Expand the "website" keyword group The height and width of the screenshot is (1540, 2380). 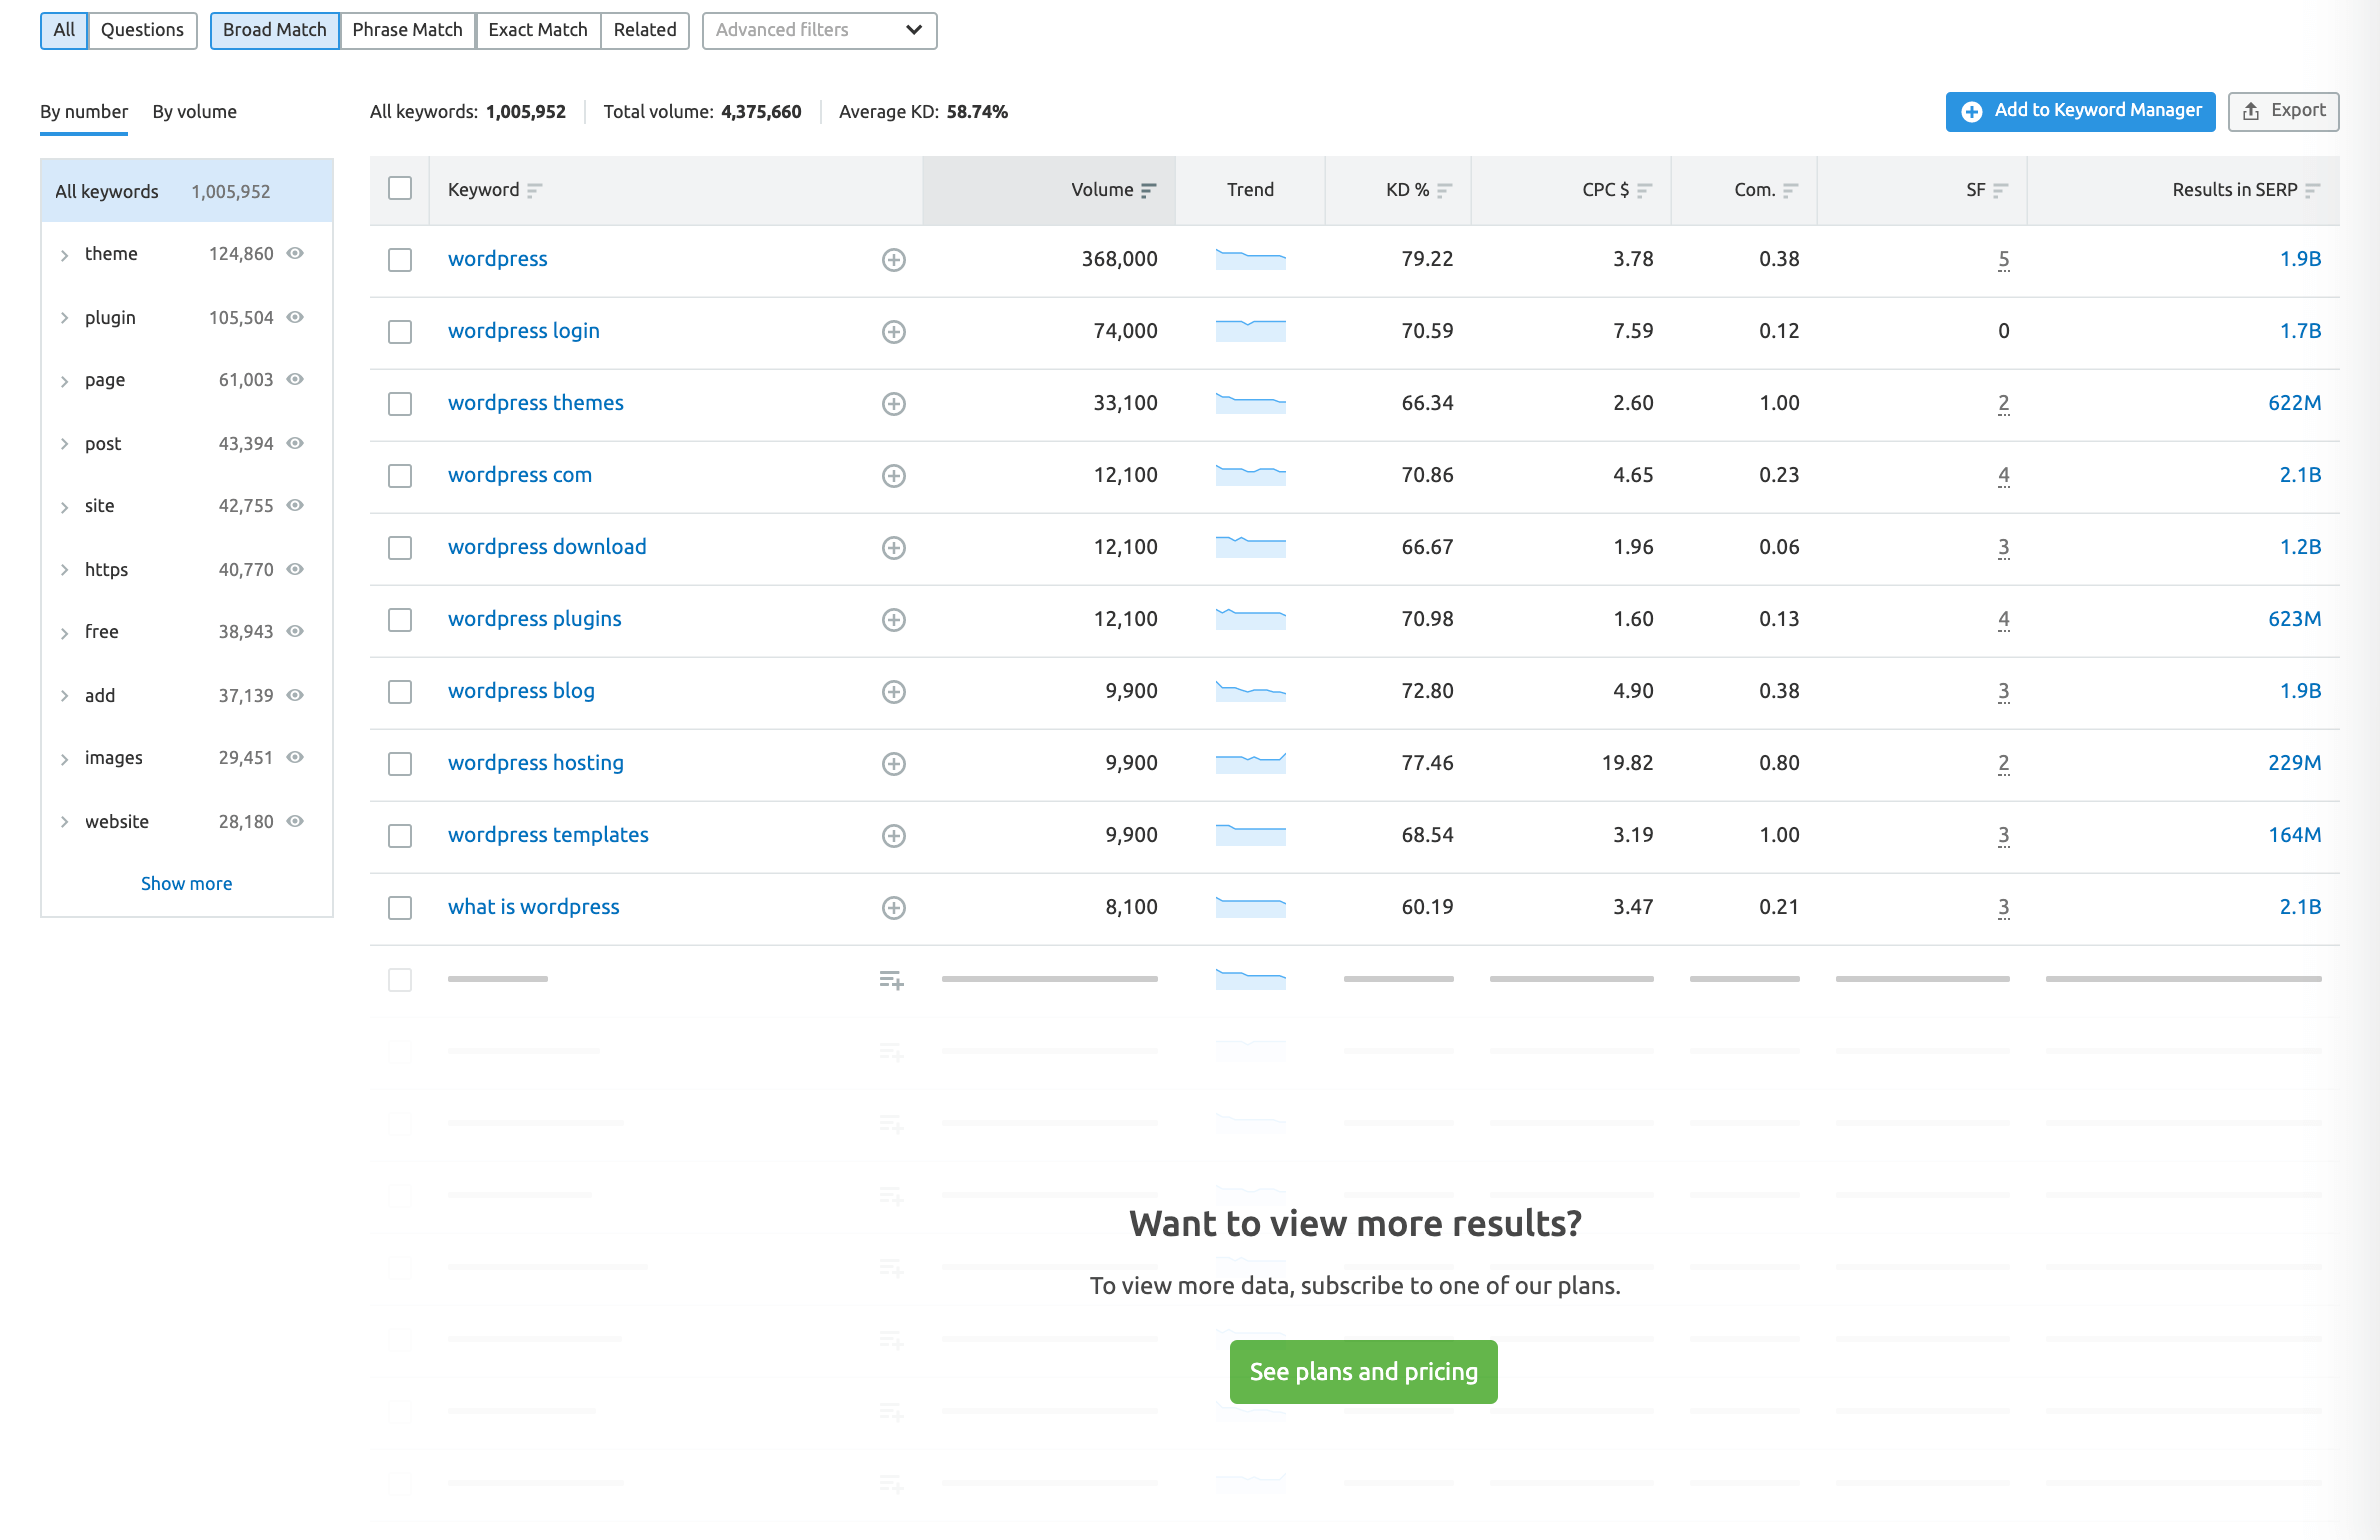click(x=63, y=821)
